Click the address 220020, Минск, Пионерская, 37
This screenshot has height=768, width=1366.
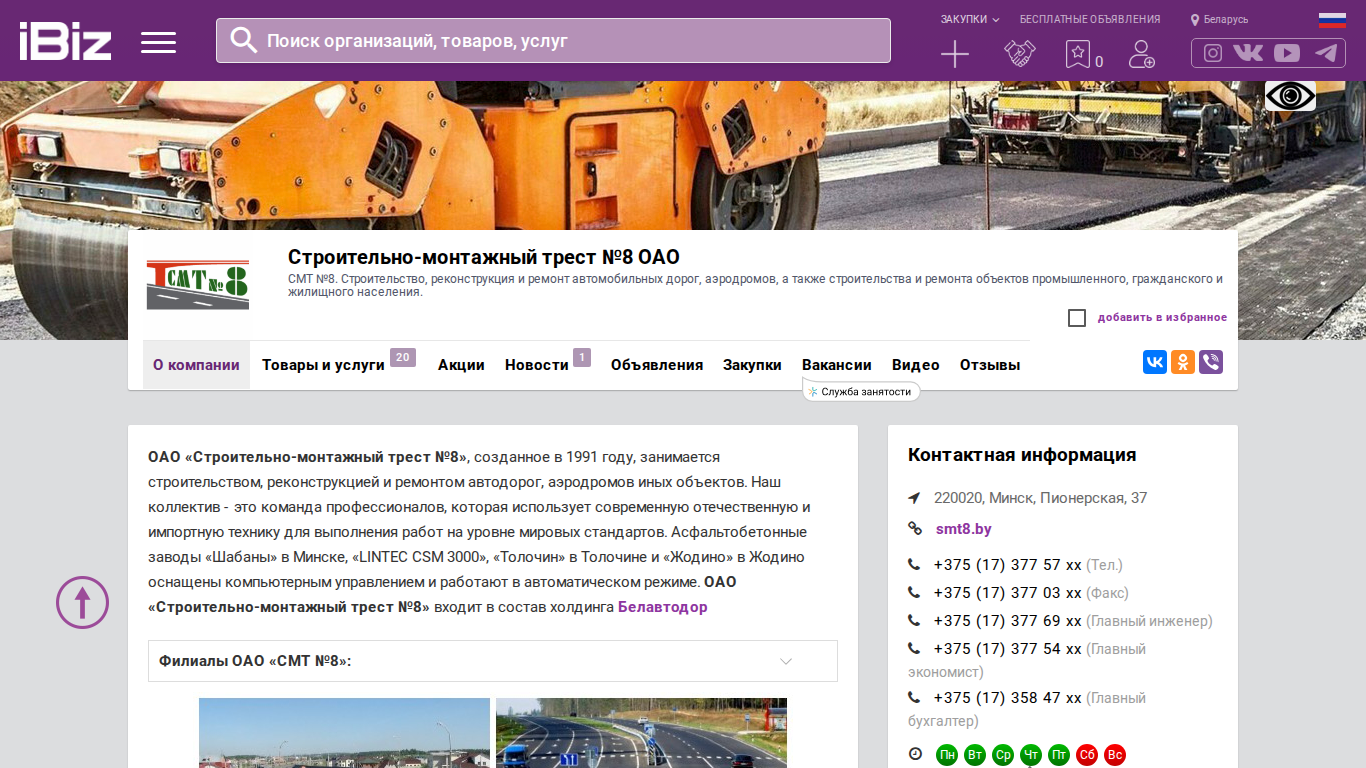tap(1040, 498)
